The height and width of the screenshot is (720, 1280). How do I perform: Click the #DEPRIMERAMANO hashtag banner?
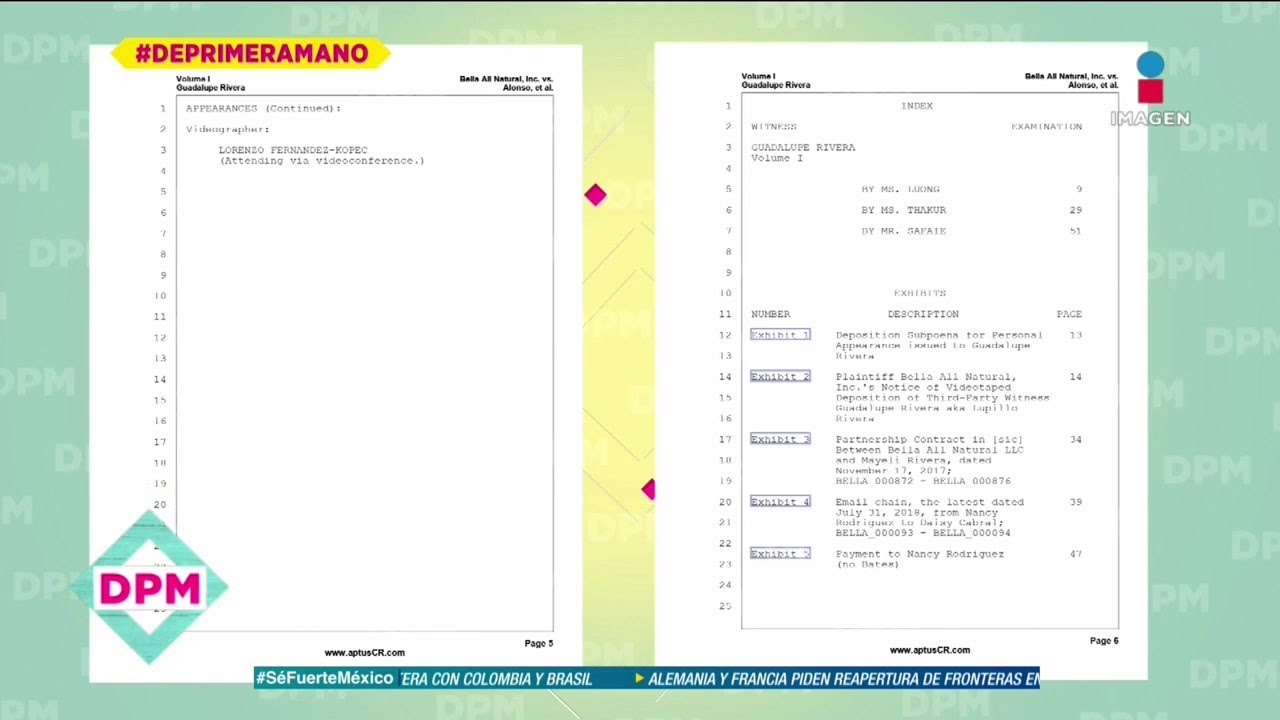(250, 54)
